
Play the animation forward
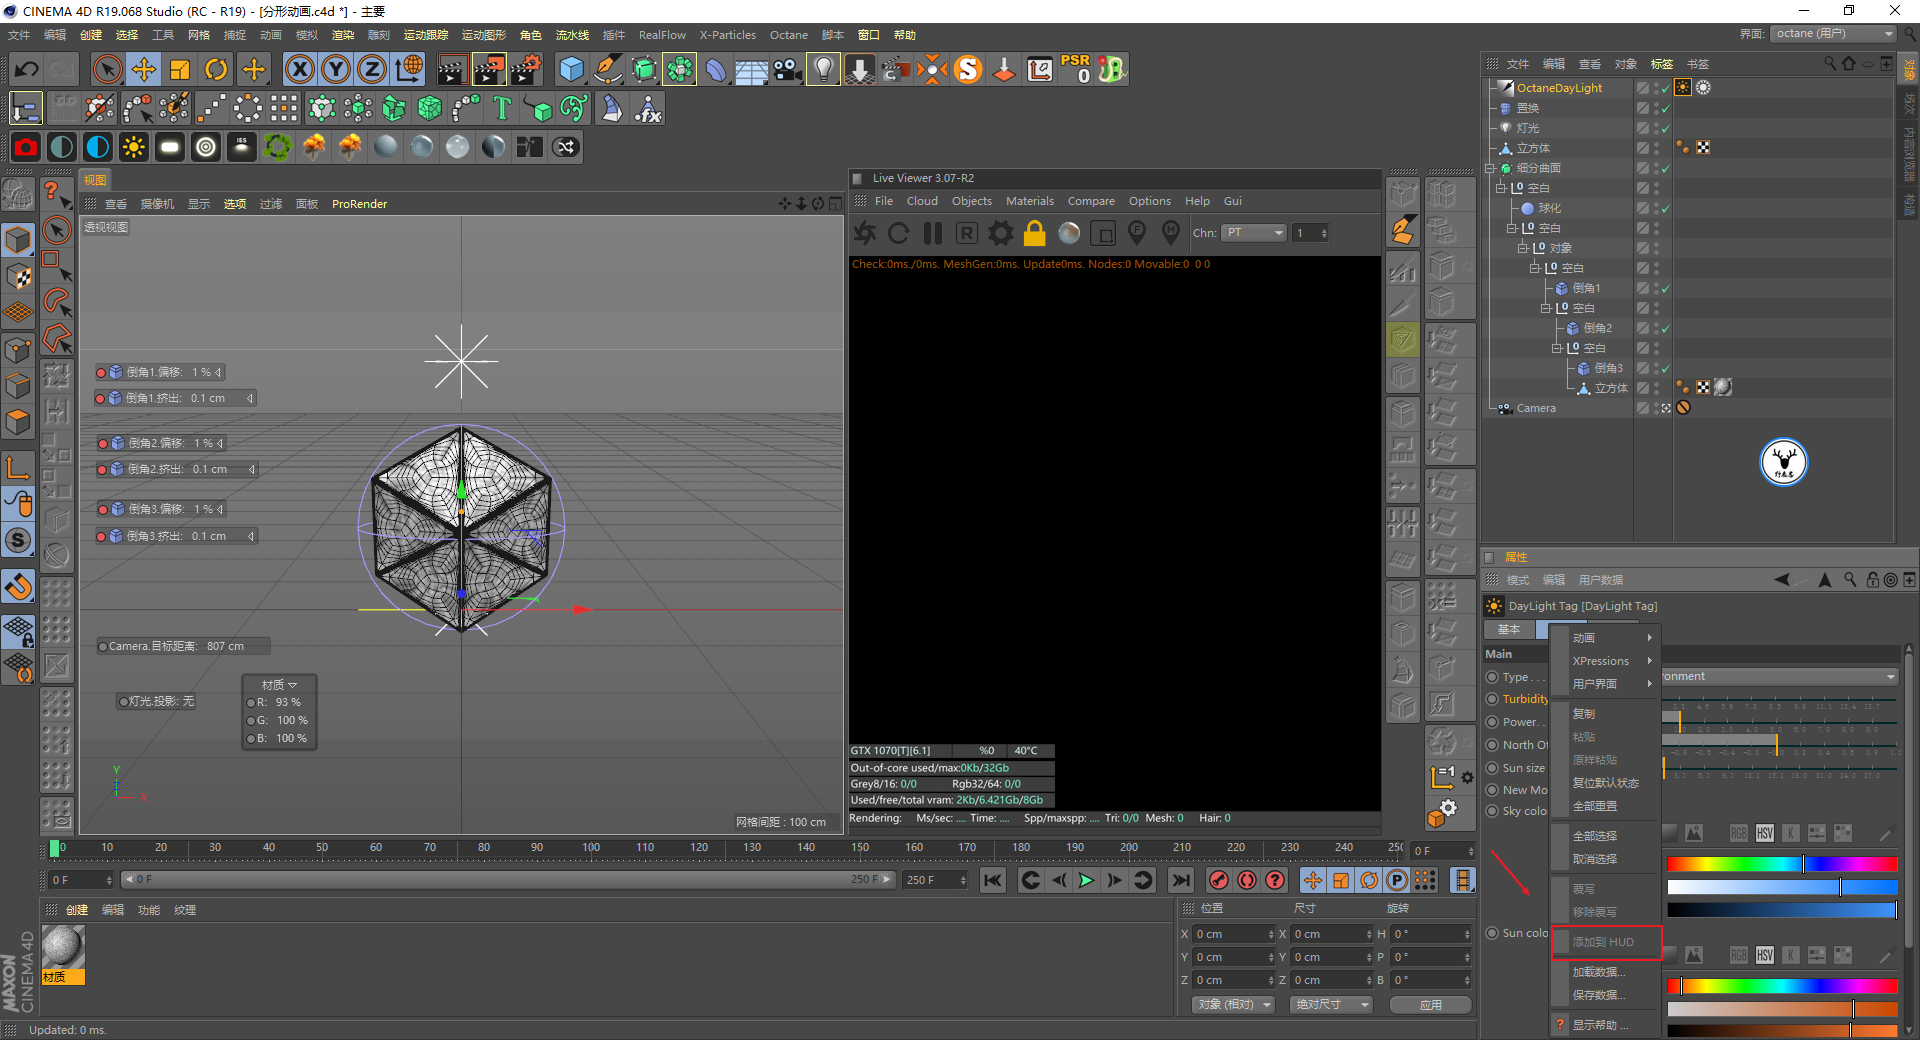click(1086, 880)
